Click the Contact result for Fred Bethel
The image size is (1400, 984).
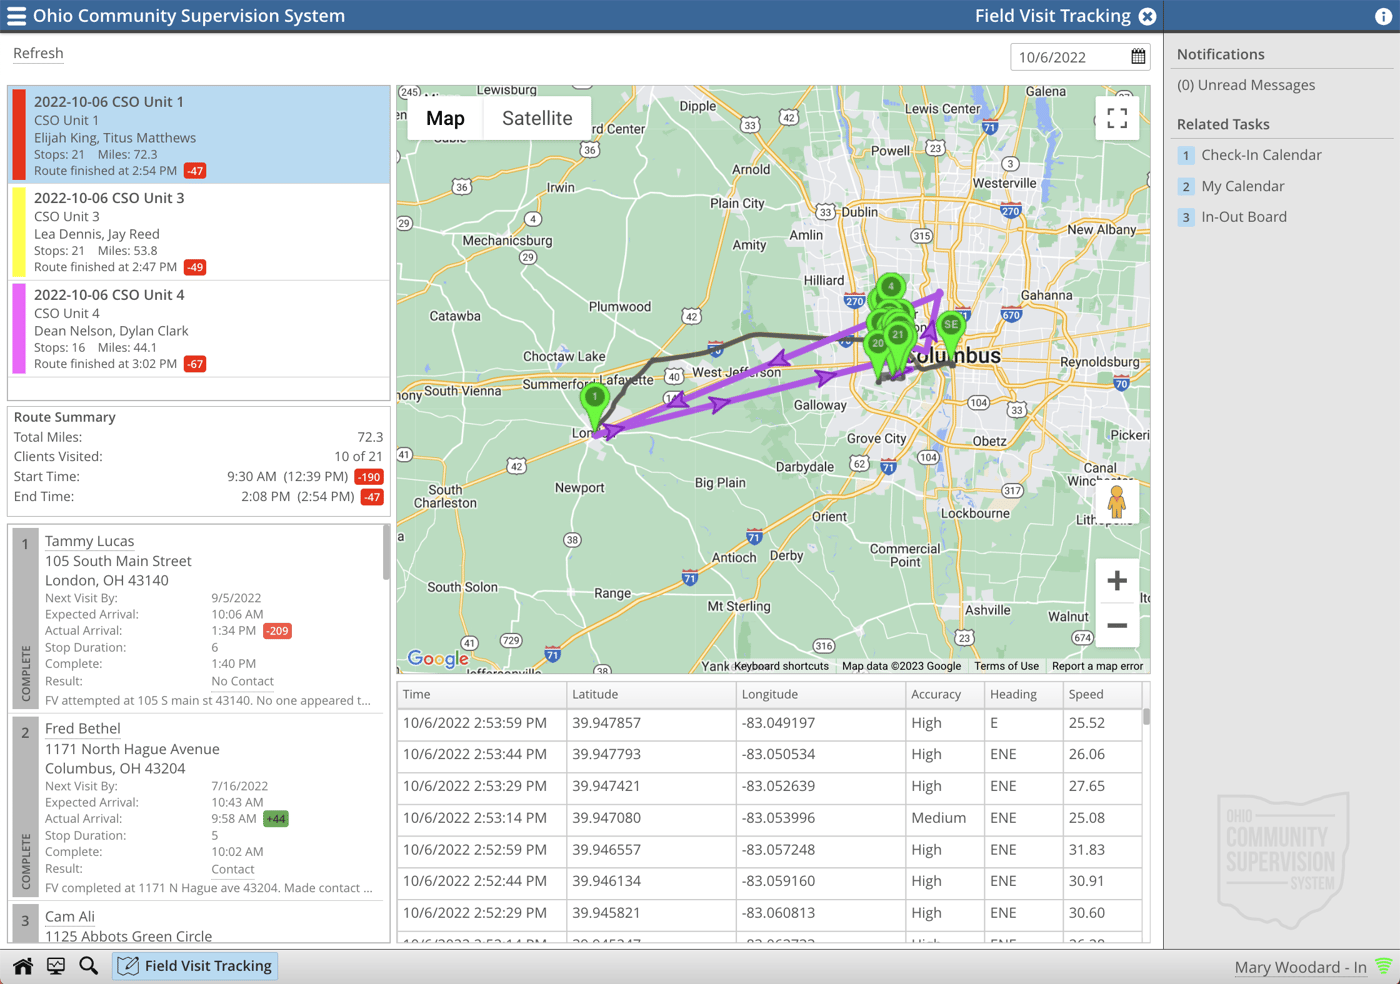point(233,869)
